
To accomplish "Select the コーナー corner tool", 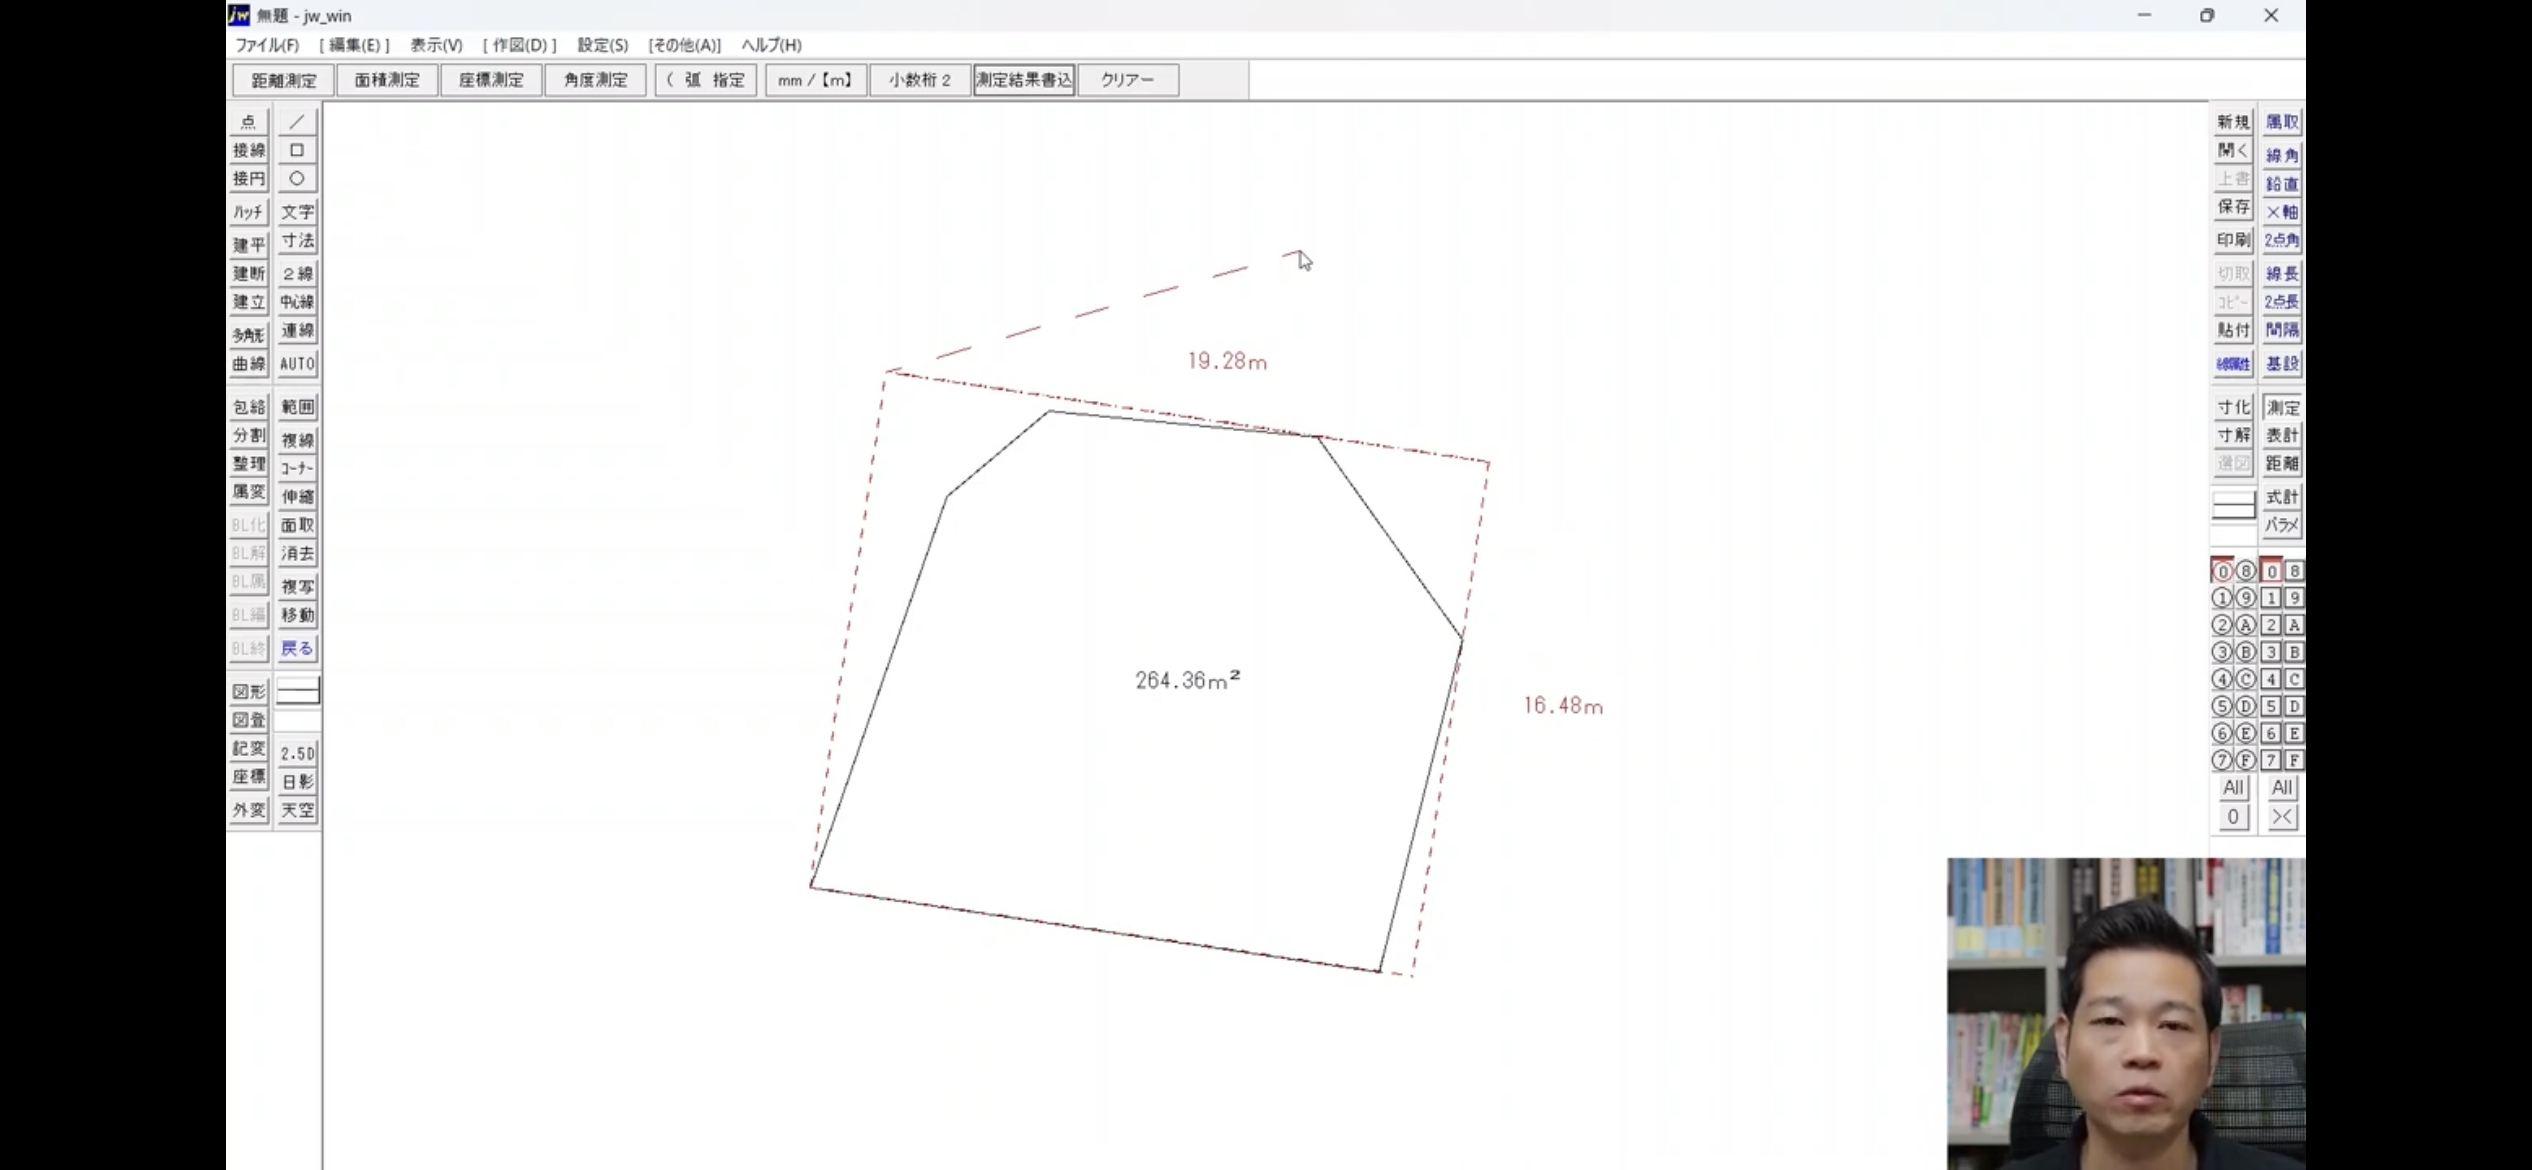I will coord(297,468).
